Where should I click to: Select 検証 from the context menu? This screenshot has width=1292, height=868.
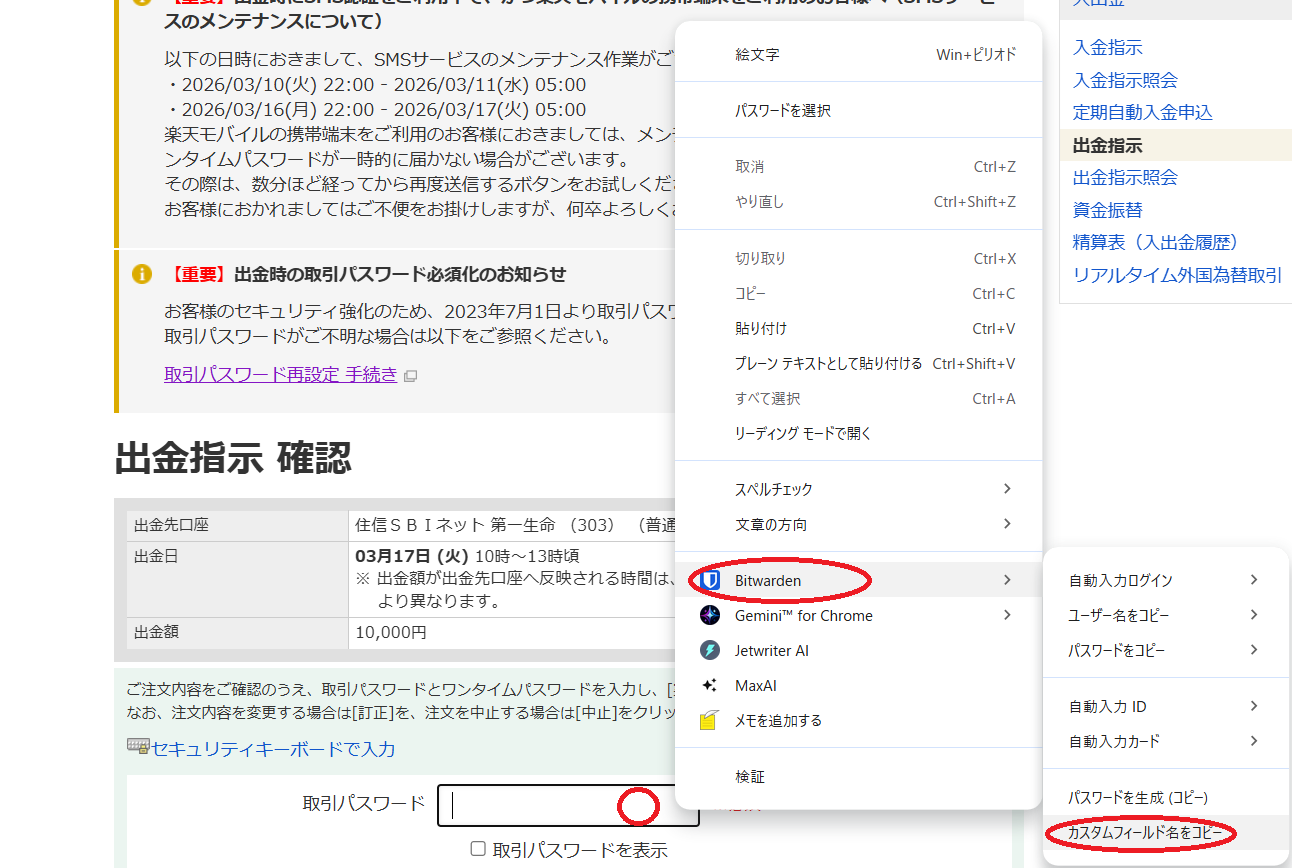tap(750, 776)
